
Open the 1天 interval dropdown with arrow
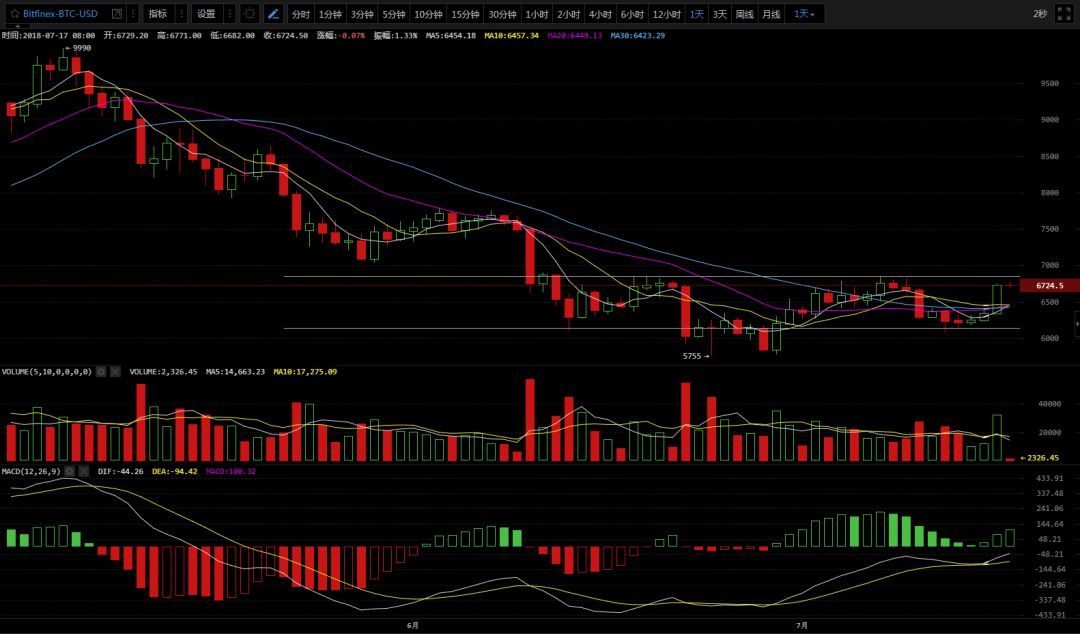804,14
